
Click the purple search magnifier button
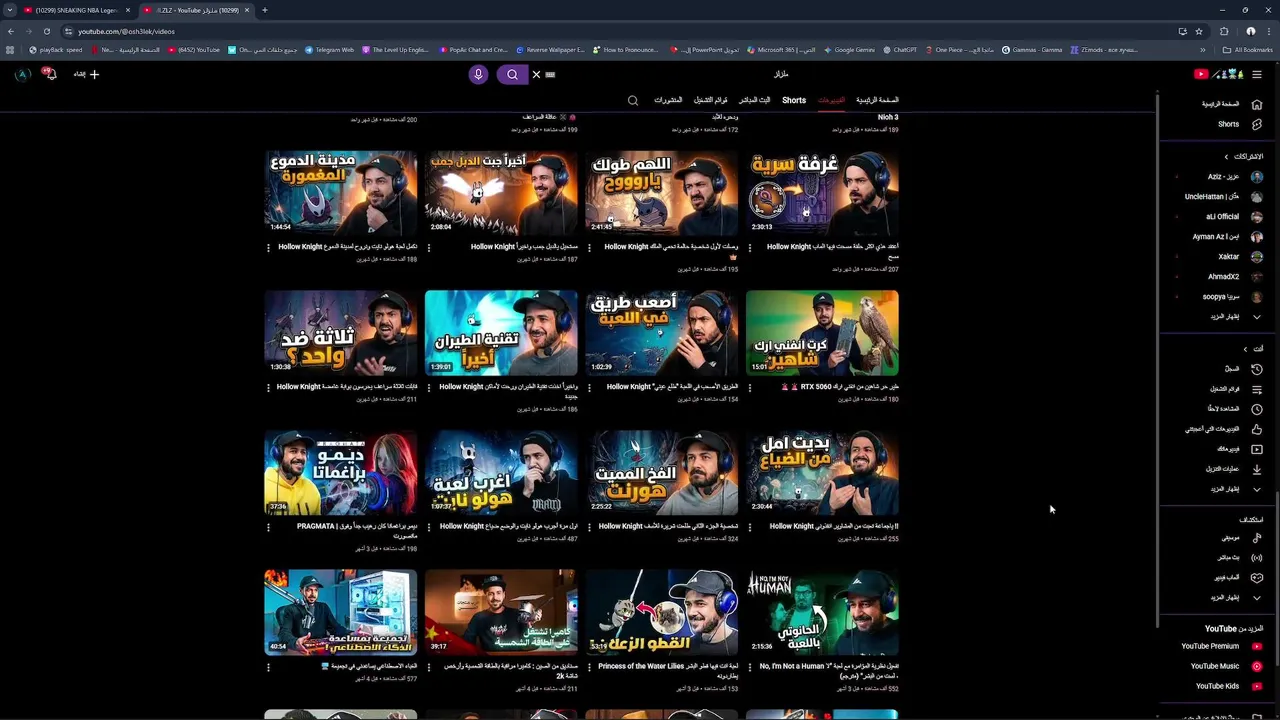(512, 74)
